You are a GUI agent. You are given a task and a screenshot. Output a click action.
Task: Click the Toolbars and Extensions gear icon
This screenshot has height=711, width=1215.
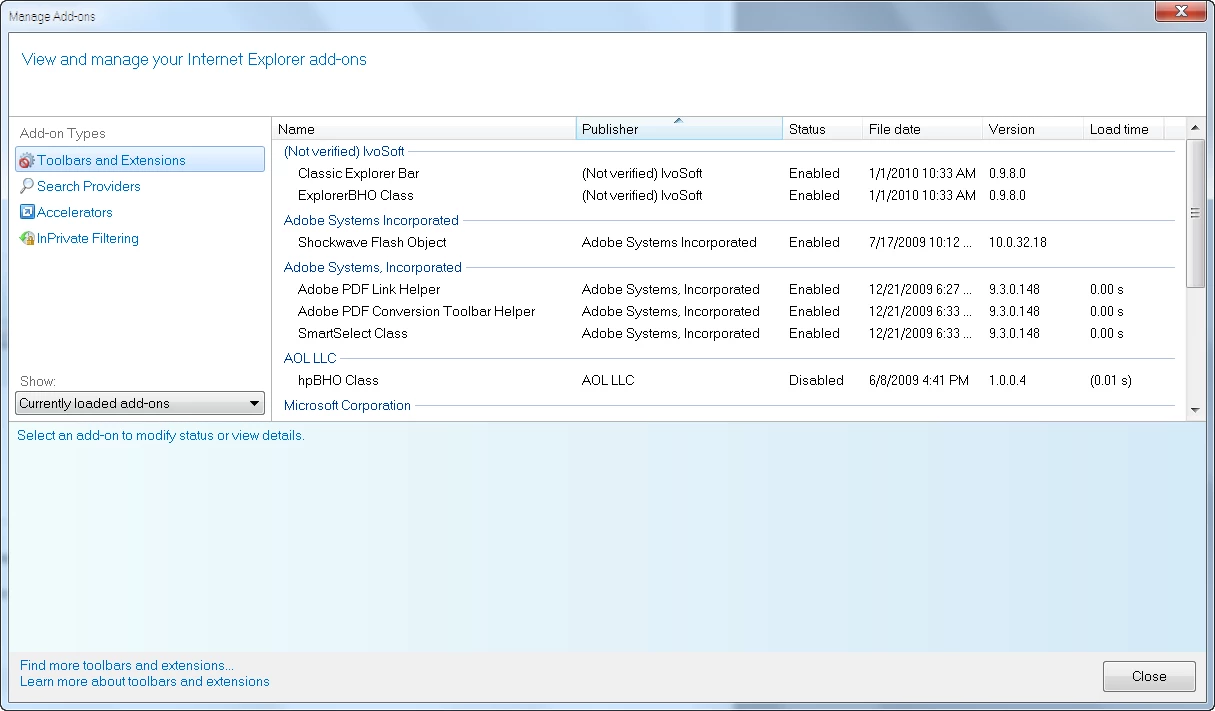pyautogui.click(x=27, y=160)
